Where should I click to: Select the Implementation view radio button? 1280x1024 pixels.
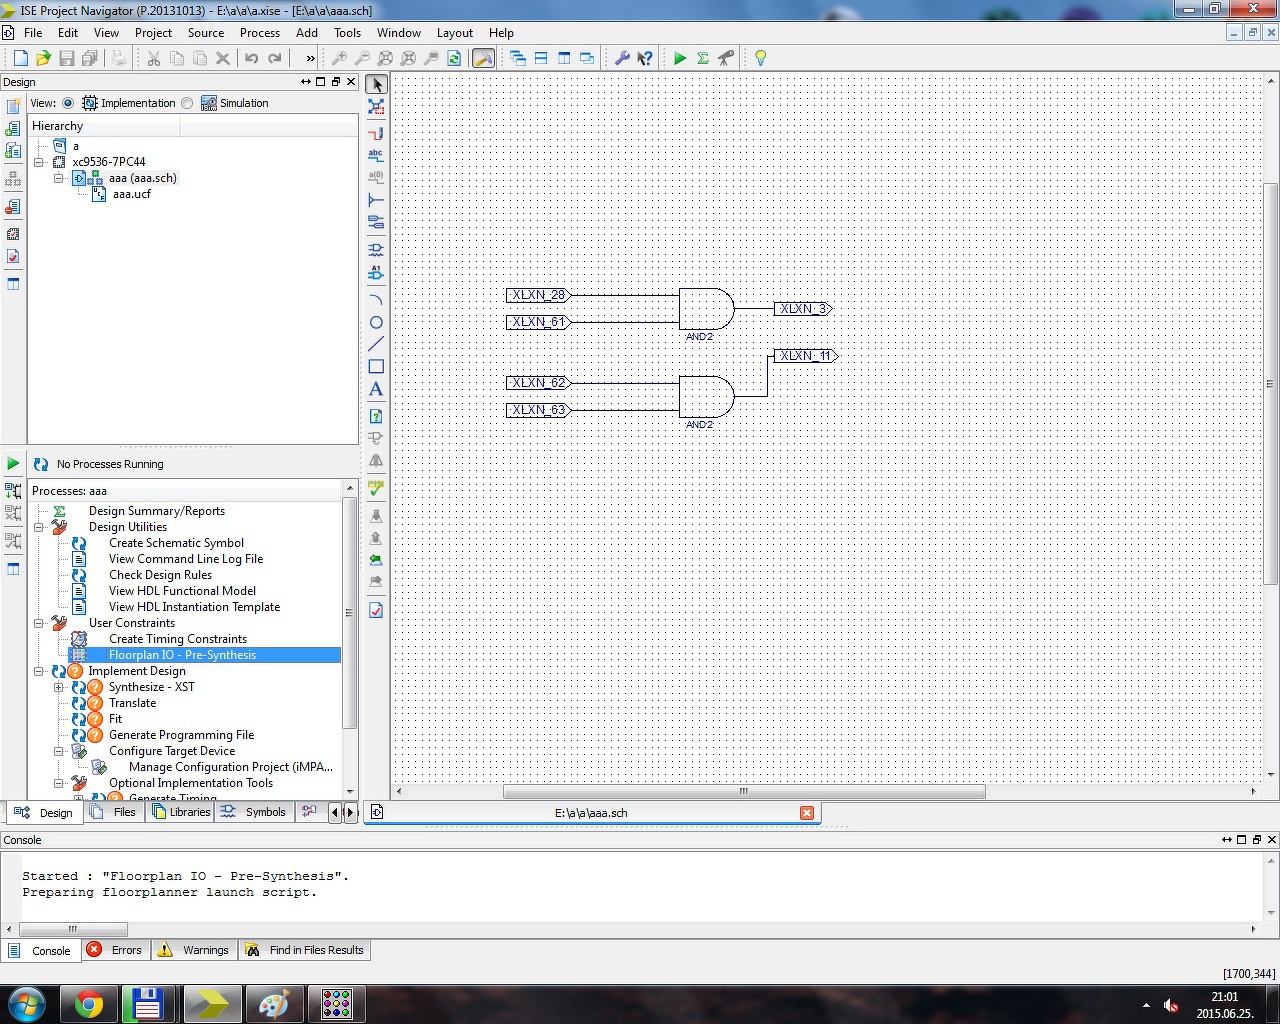(x=68, y=103)
